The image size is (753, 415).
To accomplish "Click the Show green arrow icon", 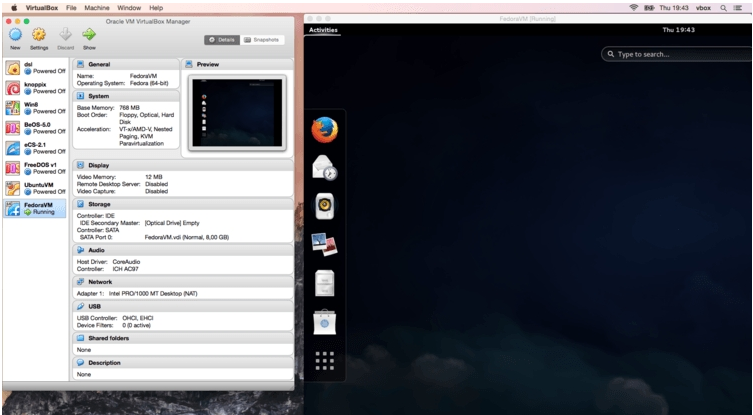I will pos(89,34).
